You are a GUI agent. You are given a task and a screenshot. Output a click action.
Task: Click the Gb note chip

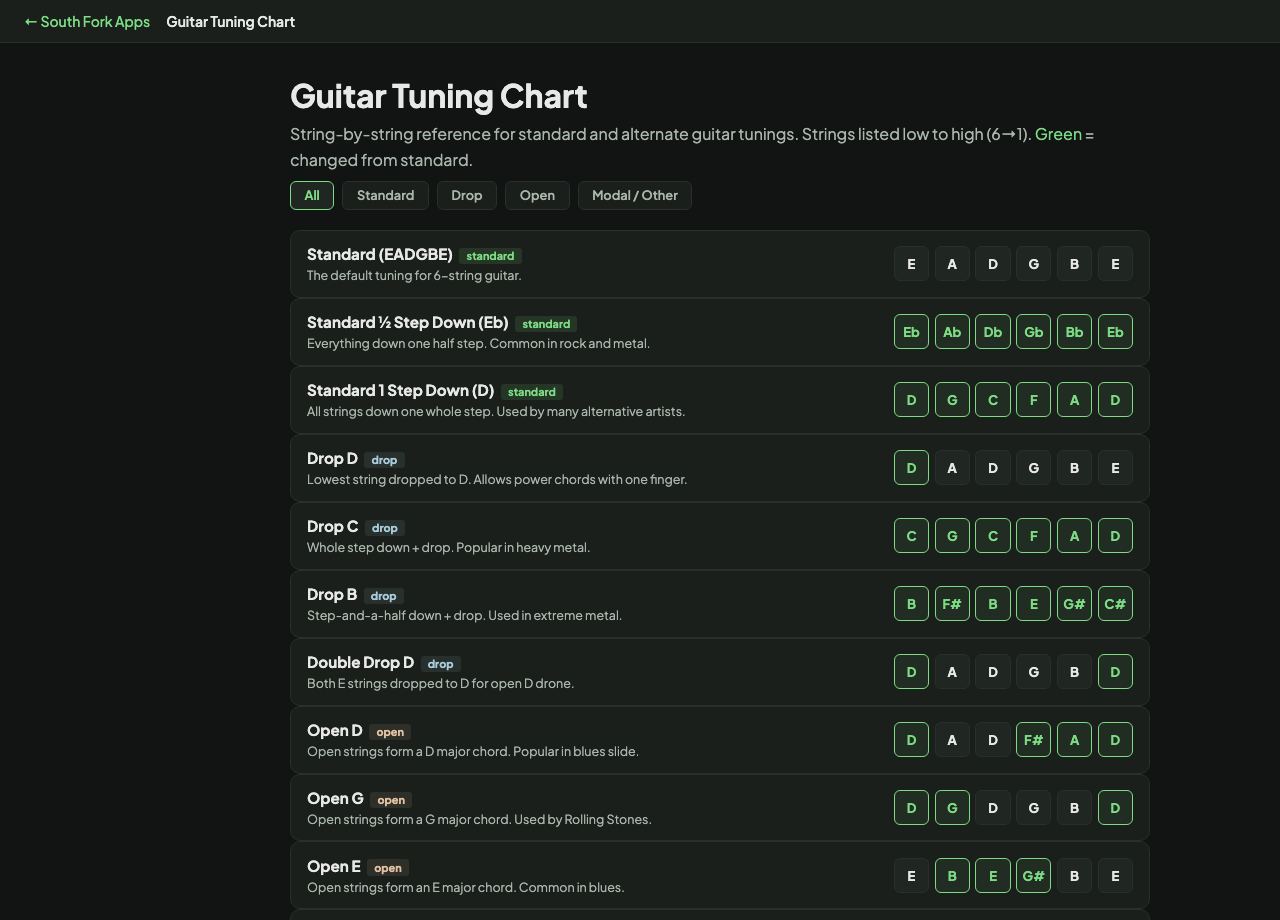1034,332
